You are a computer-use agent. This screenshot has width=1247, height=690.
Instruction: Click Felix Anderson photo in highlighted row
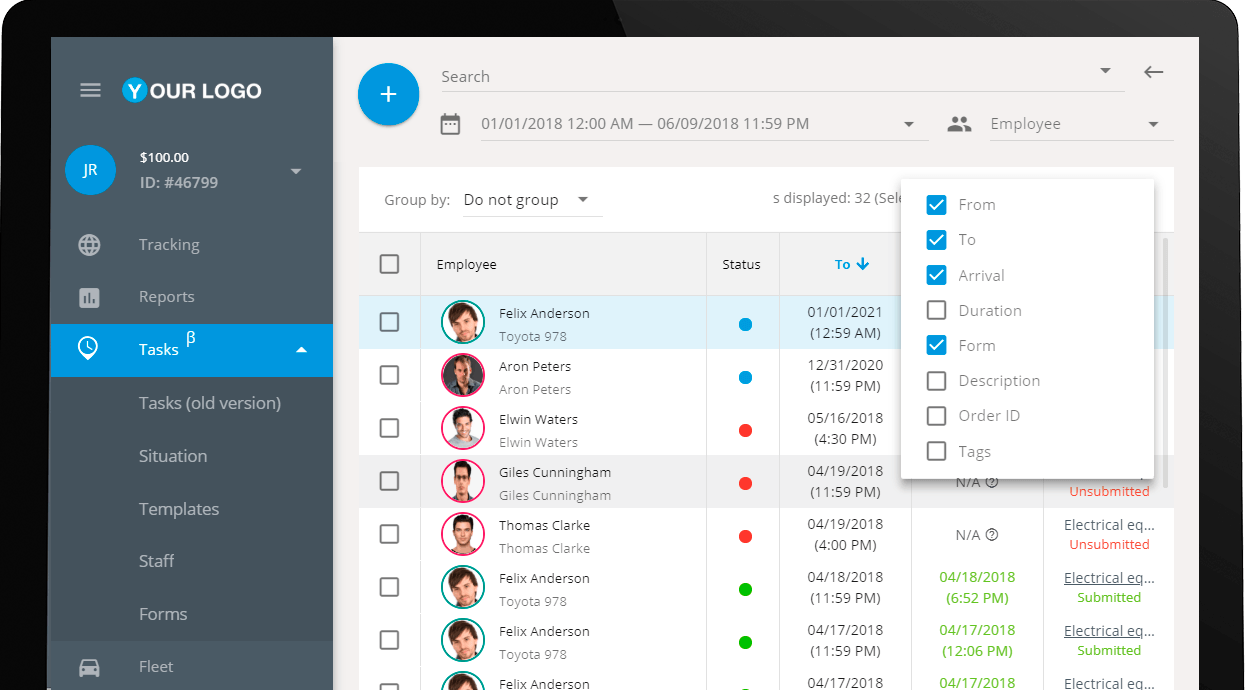(x=463, y=322)
